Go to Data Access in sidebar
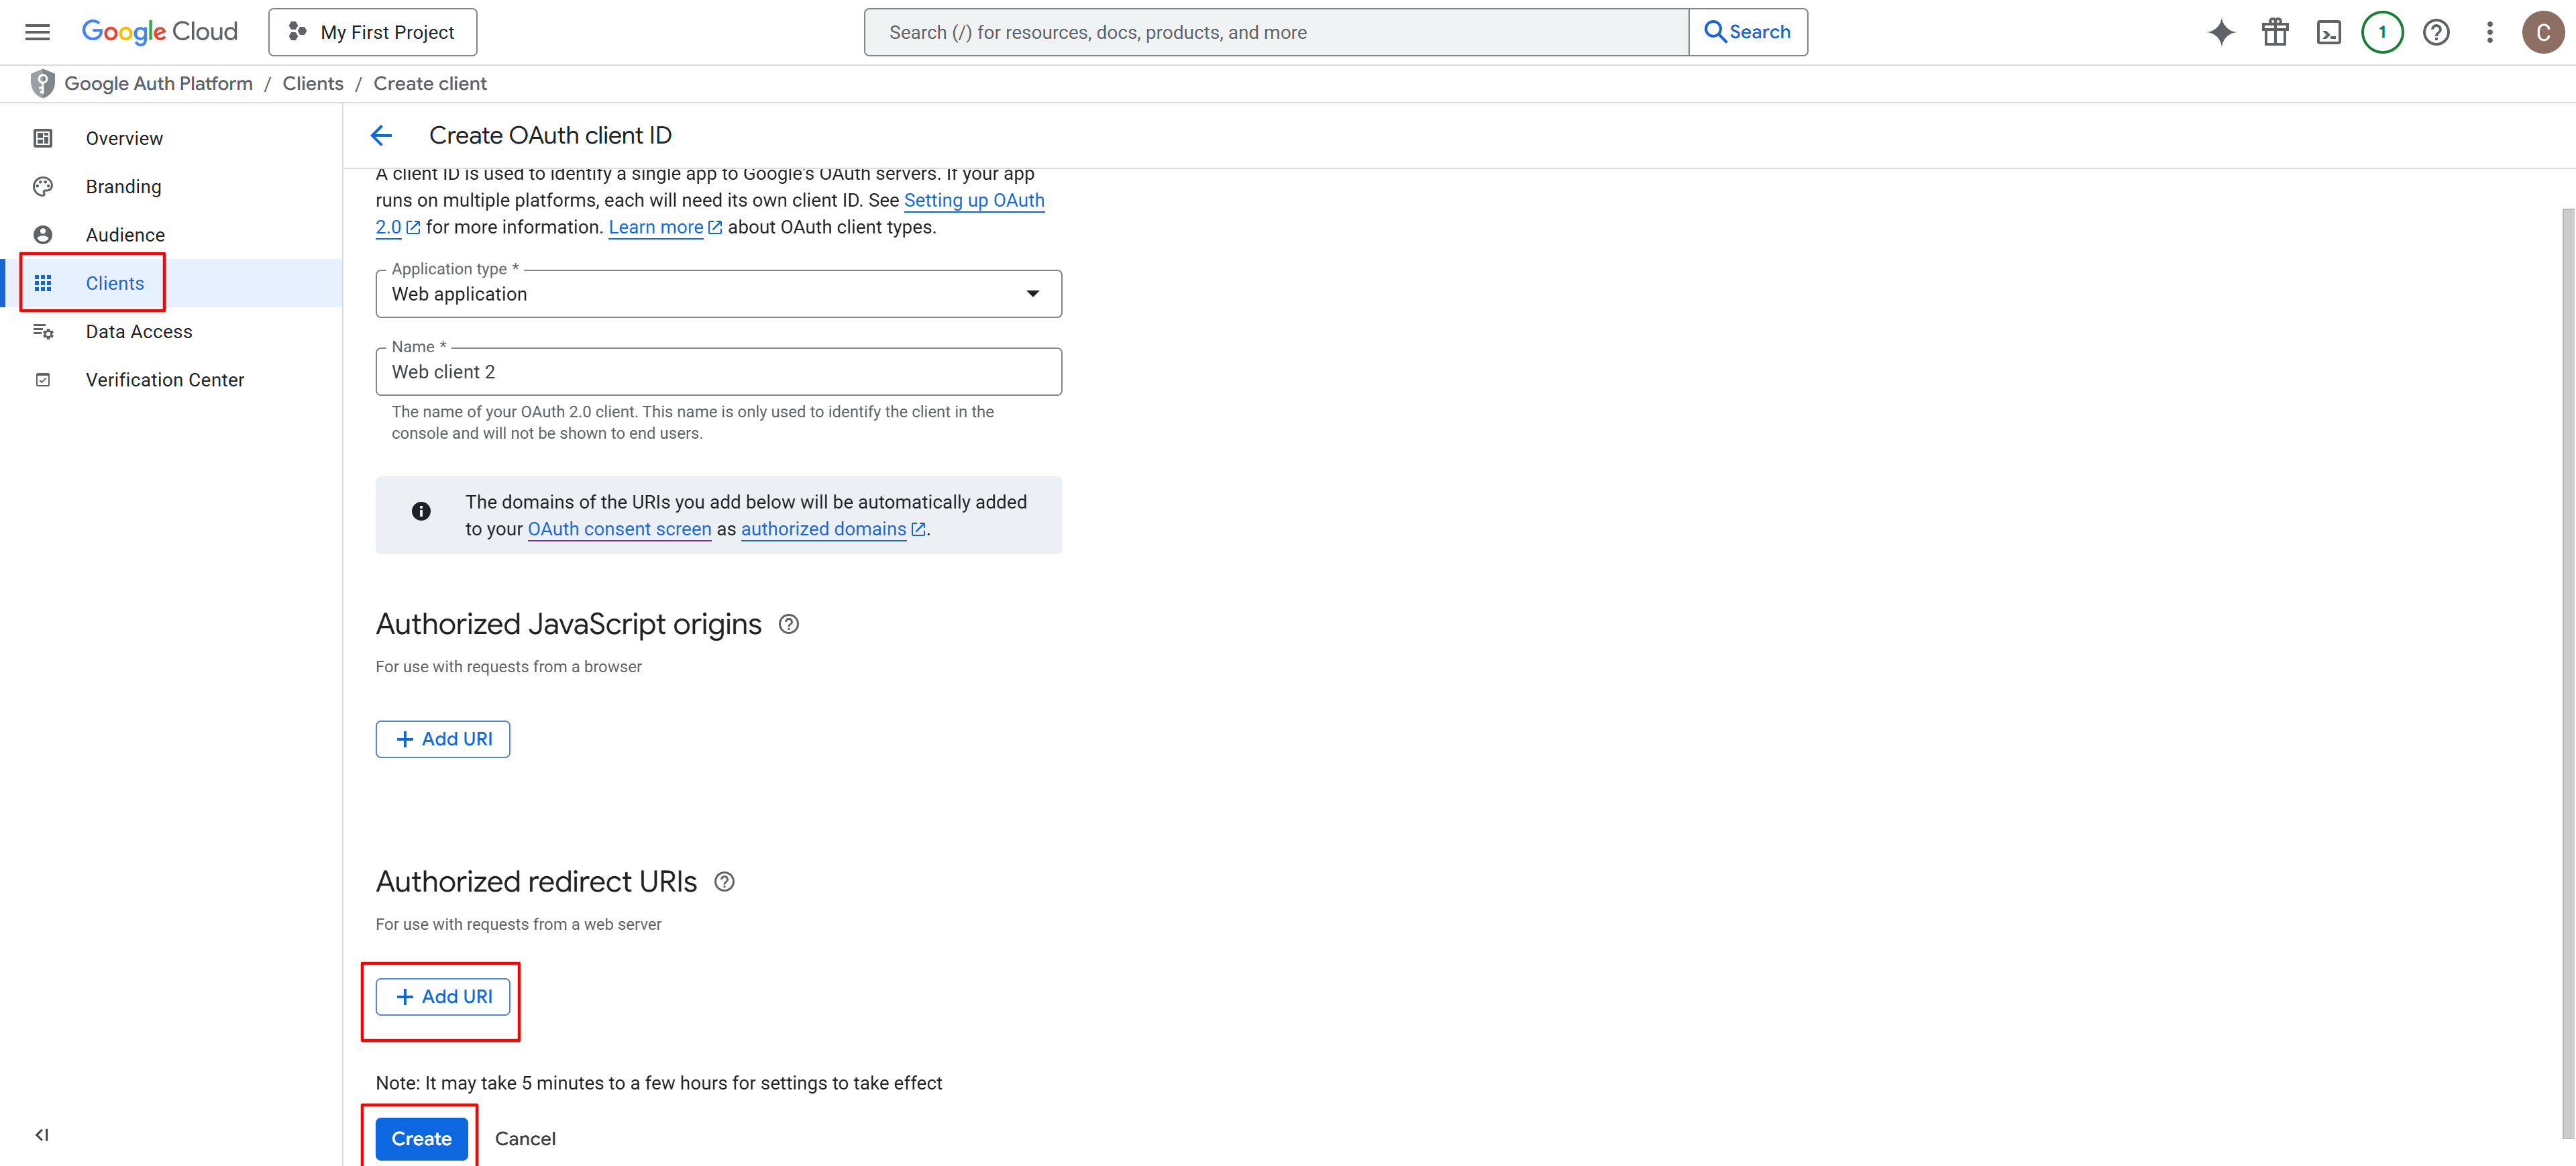The height and width of the screenshot is (1166, 2576). click(x=138, y=332)
